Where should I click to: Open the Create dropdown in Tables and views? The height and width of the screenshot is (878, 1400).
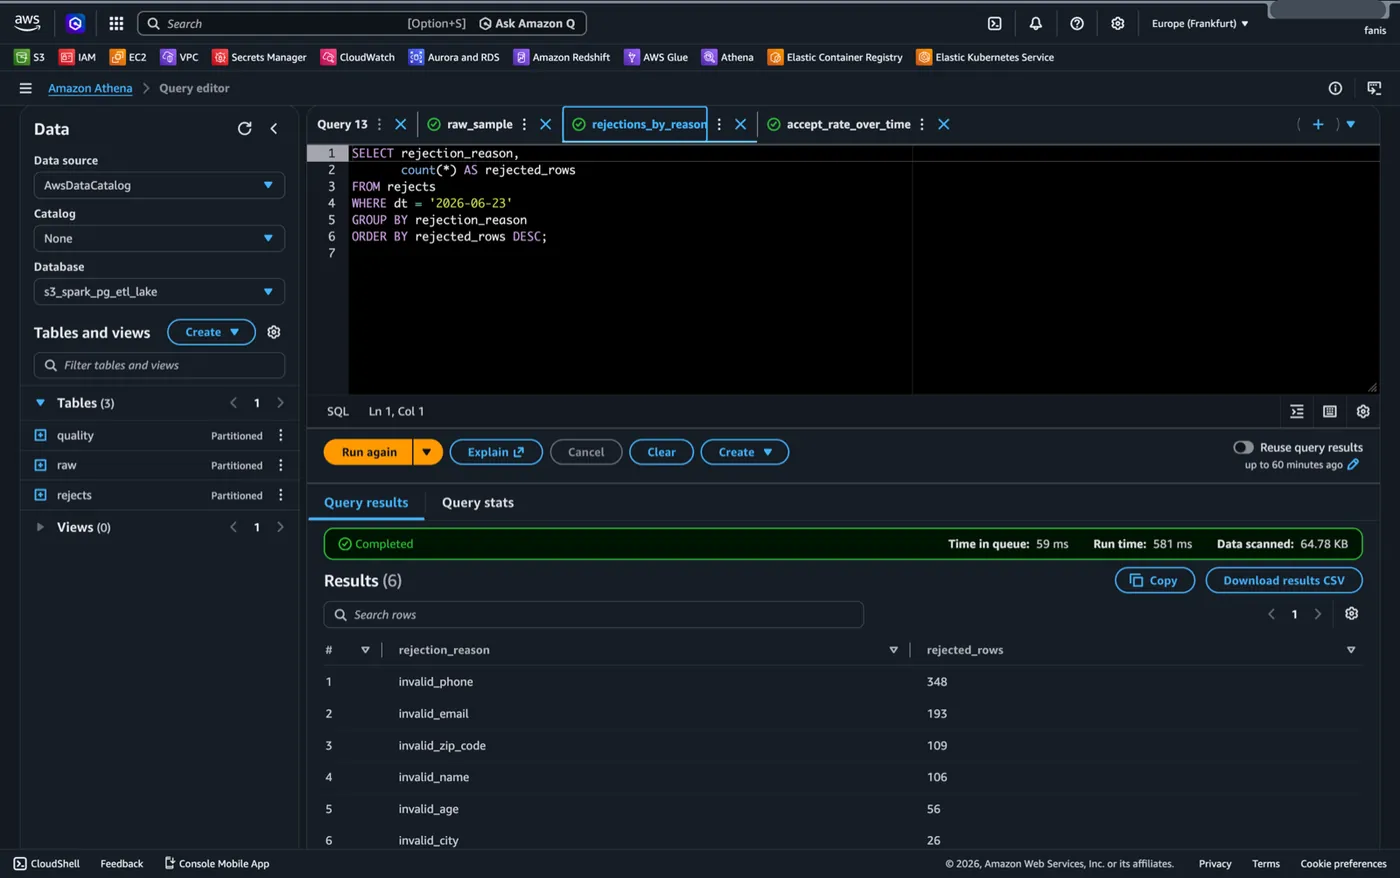pos(211,332)
